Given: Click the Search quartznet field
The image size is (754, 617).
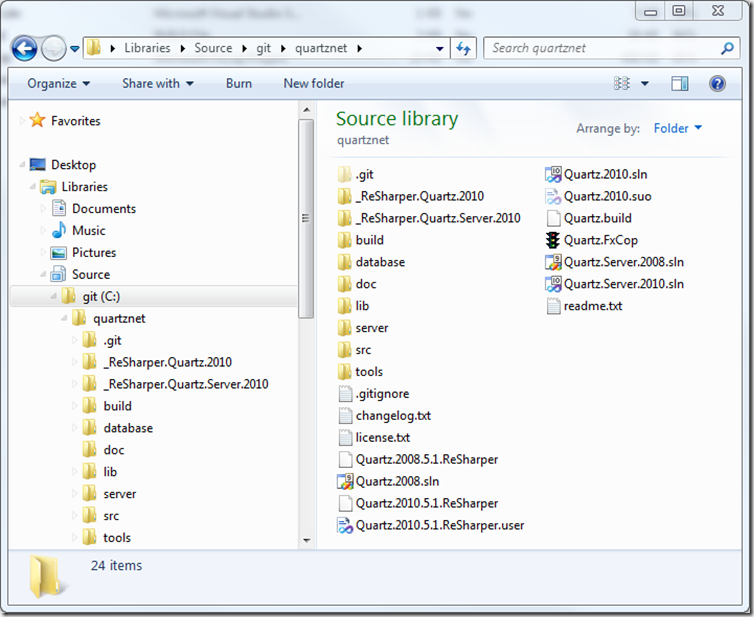Looking at the screenshot, I should (600, 48).
